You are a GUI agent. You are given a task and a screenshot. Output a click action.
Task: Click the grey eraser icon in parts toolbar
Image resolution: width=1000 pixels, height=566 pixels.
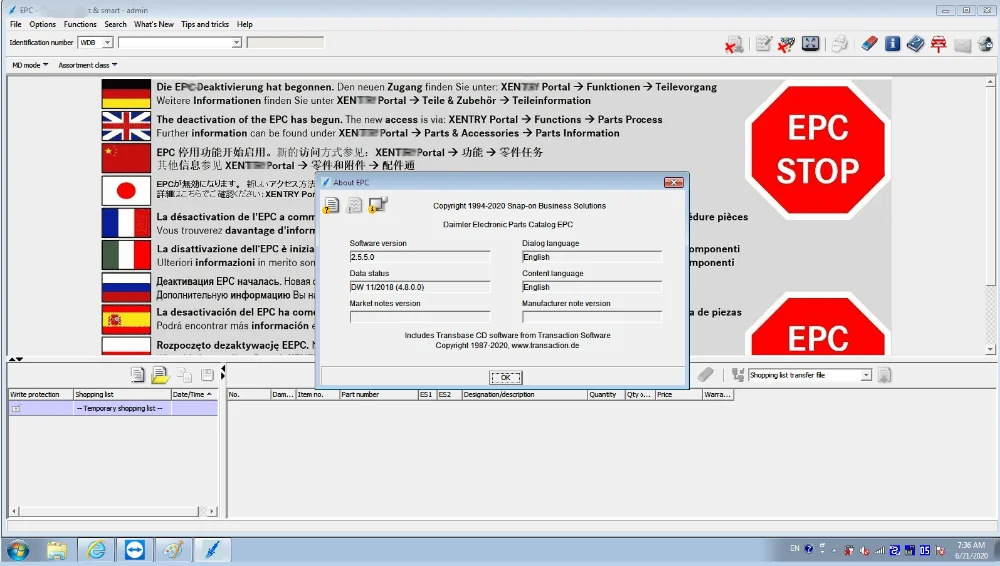tap(705, 375)
